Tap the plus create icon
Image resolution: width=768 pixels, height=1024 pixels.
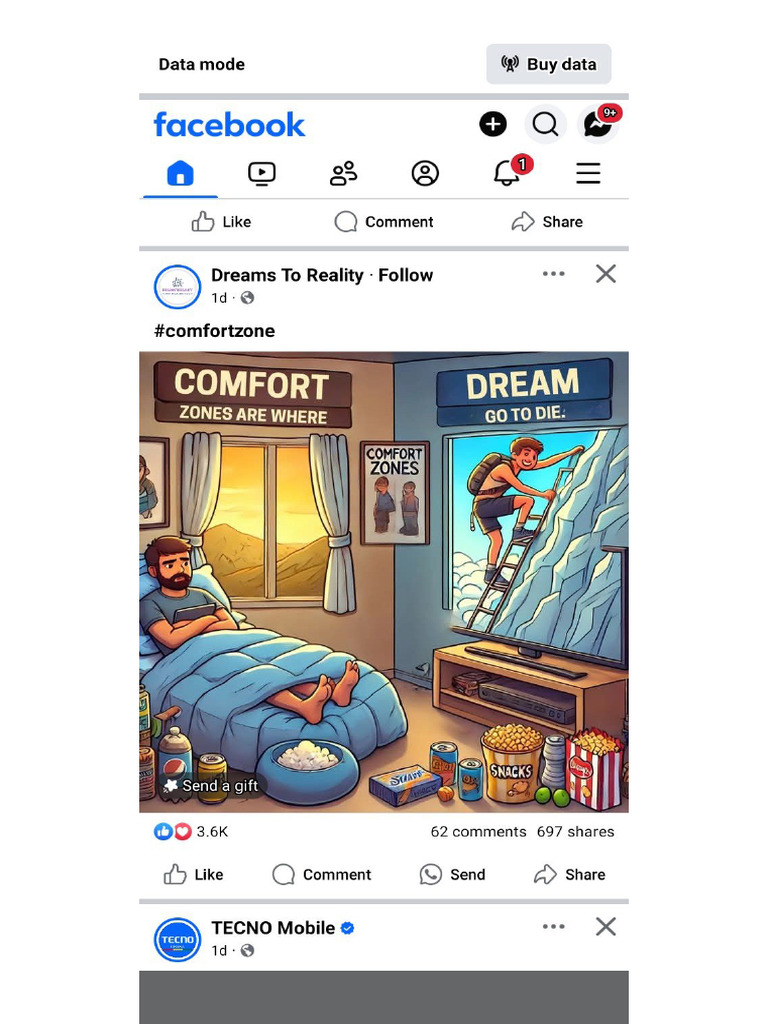[493, 124]
